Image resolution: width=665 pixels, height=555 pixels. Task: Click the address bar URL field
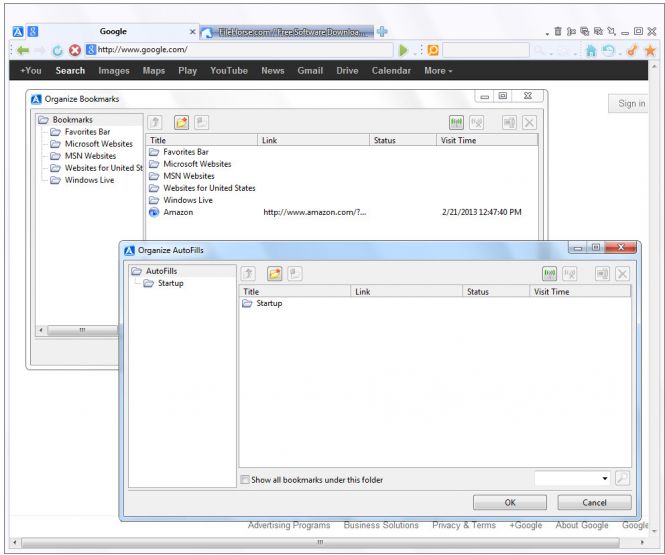tap(240, 50)
